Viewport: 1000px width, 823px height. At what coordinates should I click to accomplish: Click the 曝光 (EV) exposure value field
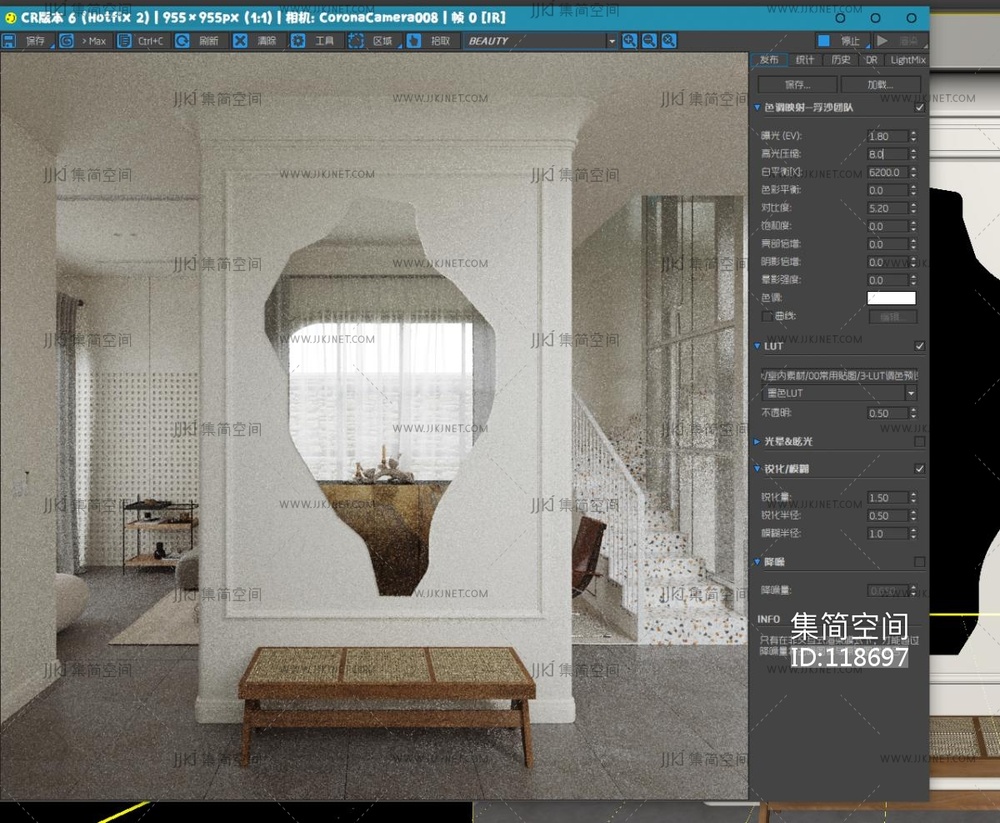tap(885, 136)
